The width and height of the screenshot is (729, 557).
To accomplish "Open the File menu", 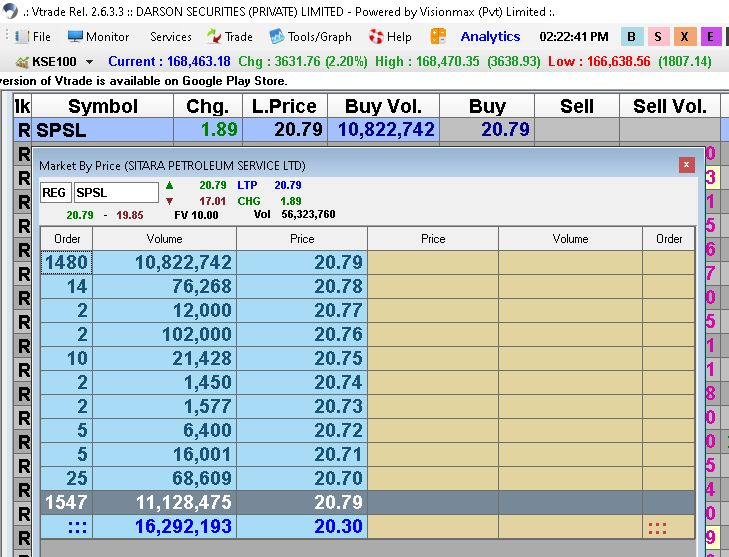I will [x=33, y=36].
